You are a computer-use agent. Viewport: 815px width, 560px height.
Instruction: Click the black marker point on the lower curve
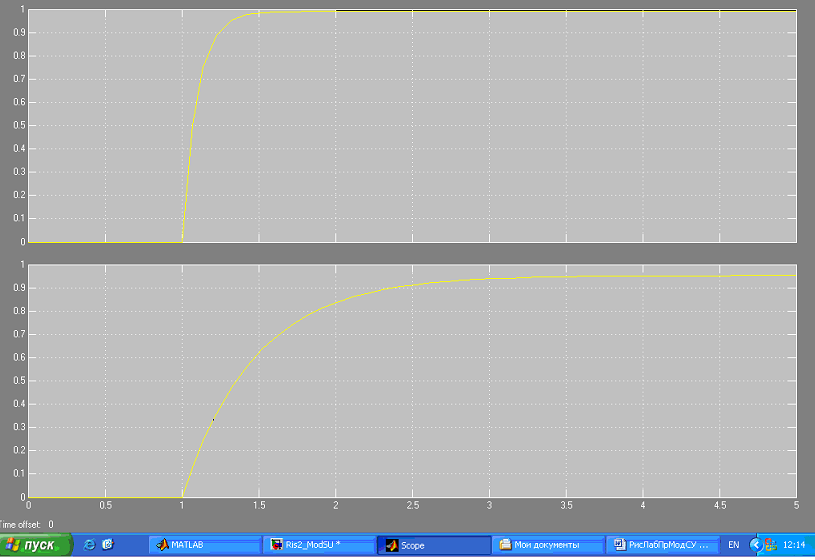pos(213,420)
